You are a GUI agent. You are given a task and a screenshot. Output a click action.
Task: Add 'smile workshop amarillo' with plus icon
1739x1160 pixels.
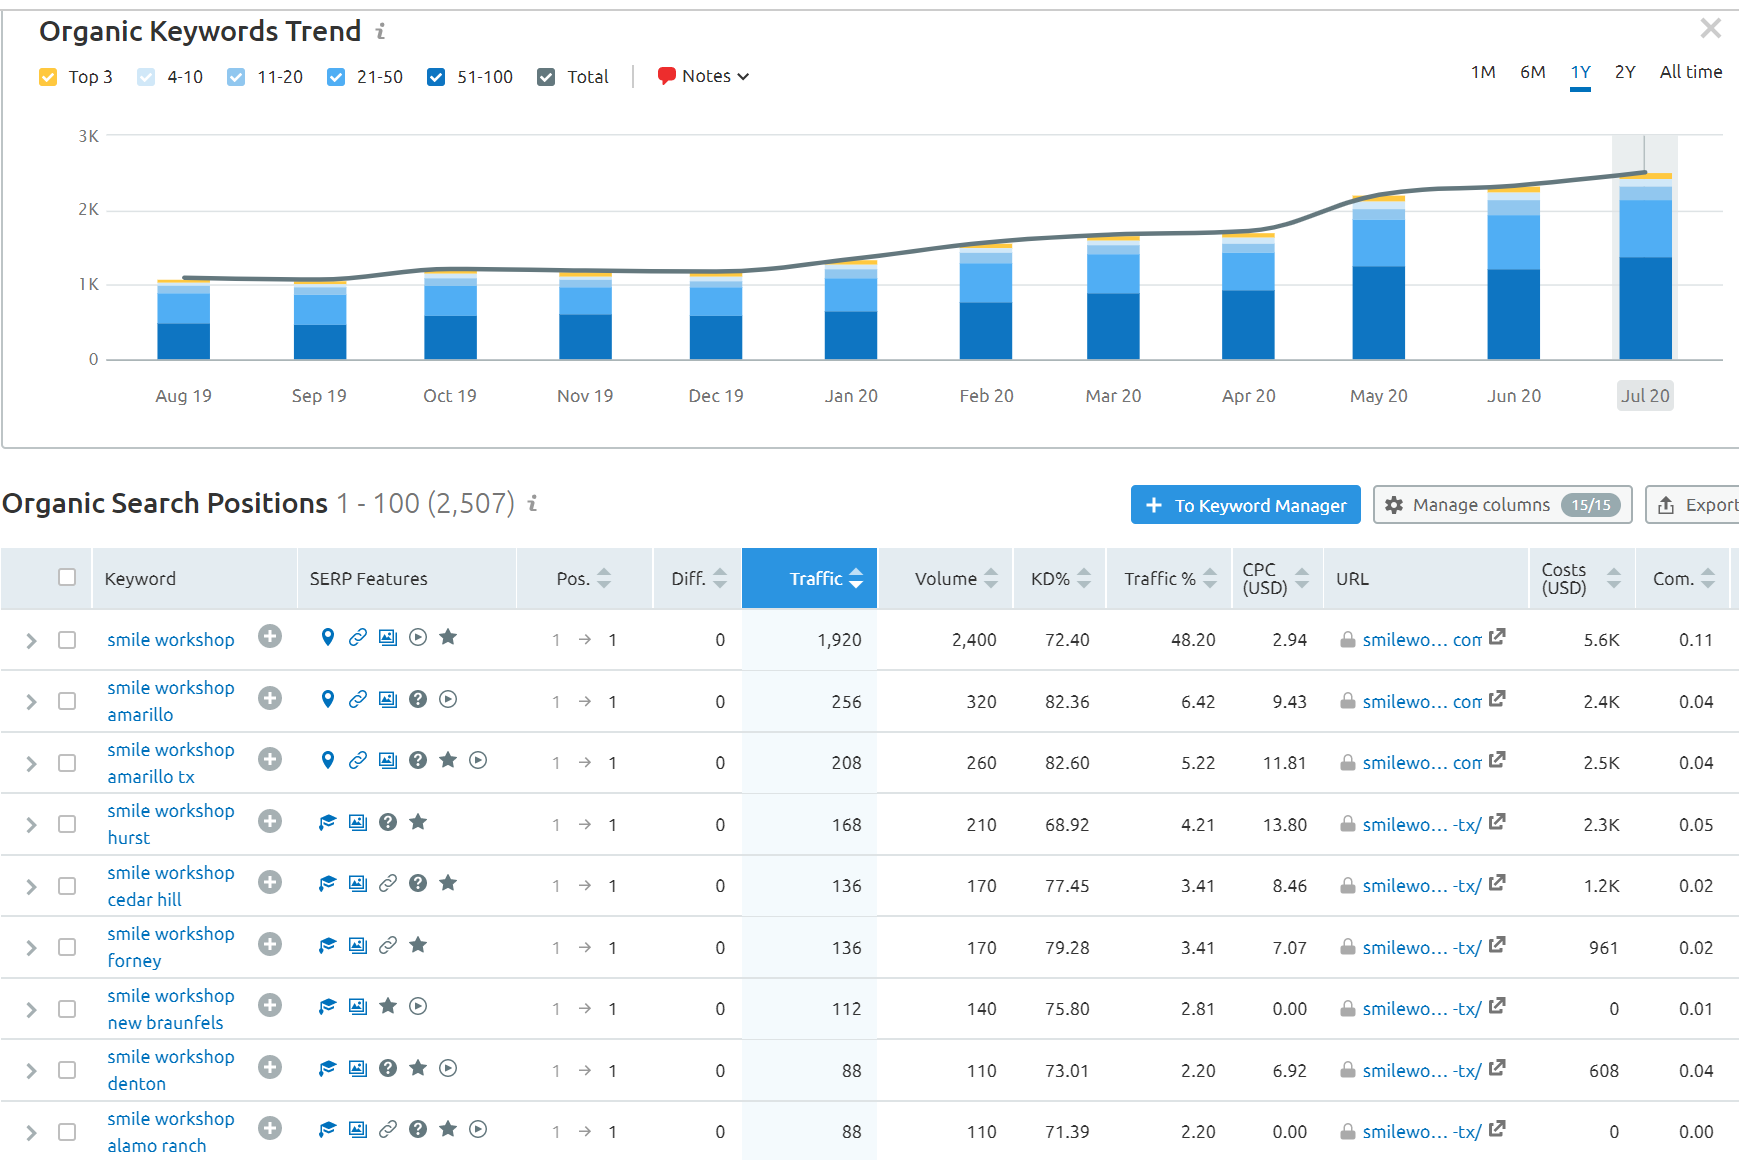270,698
